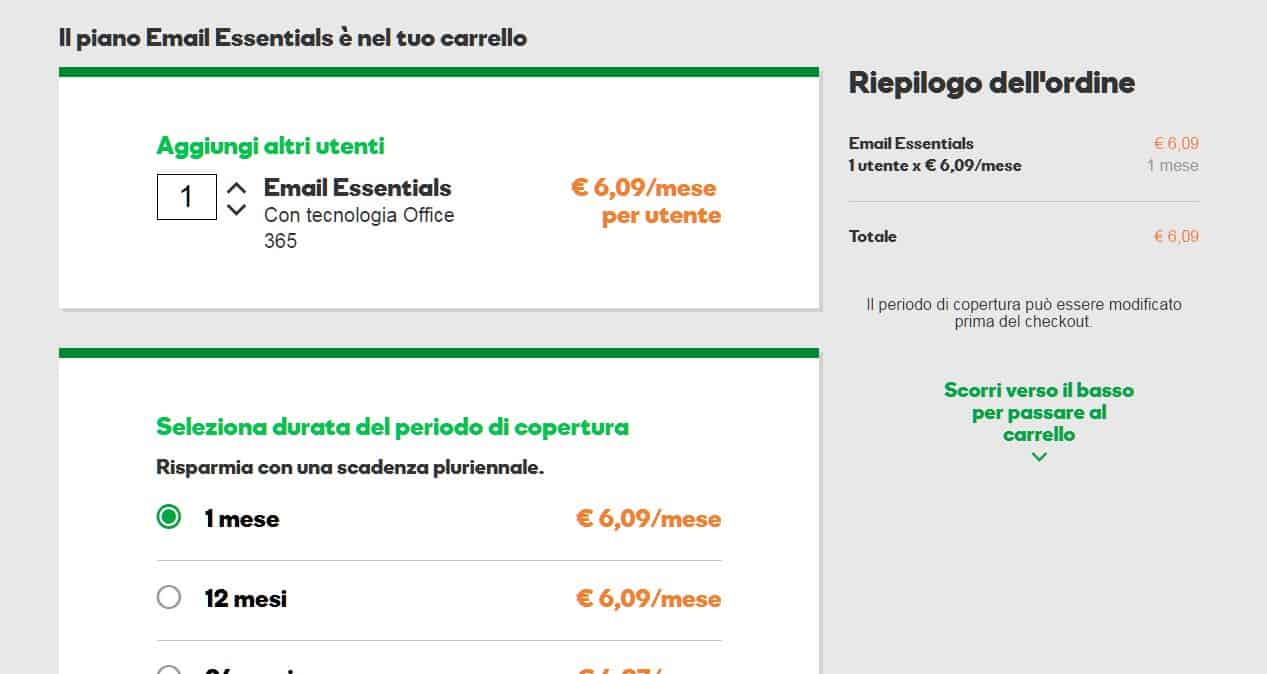The height and width of the screenshot is (674, 1267).
Task: Click the '€ 6,09' total amount
Action: point(1176,236)
